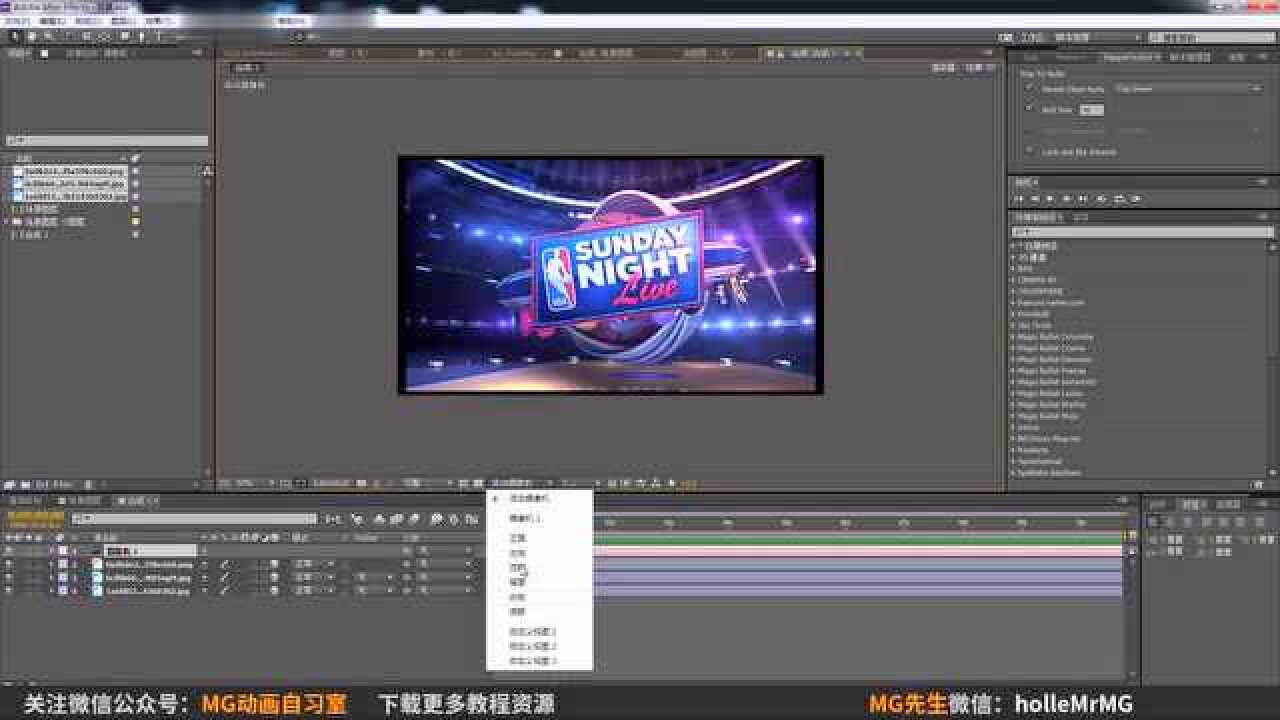Open the composition mini-flowchart icon in timeline
The height and width of the screenshot is (720, 1280).
click(x=332, y=519)
